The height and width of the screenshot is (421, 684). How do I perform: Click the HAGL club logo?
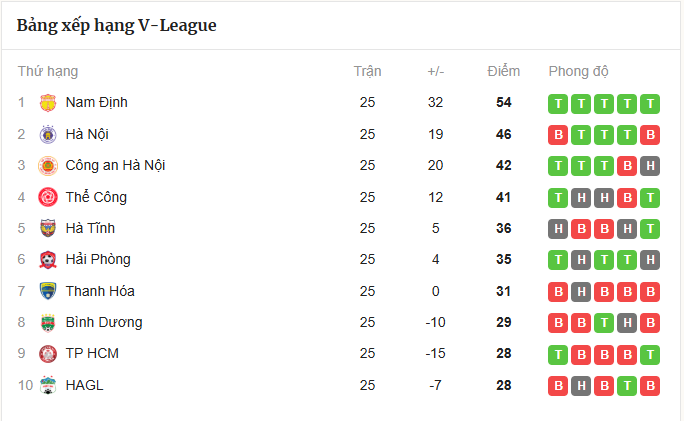click(48, 385)
